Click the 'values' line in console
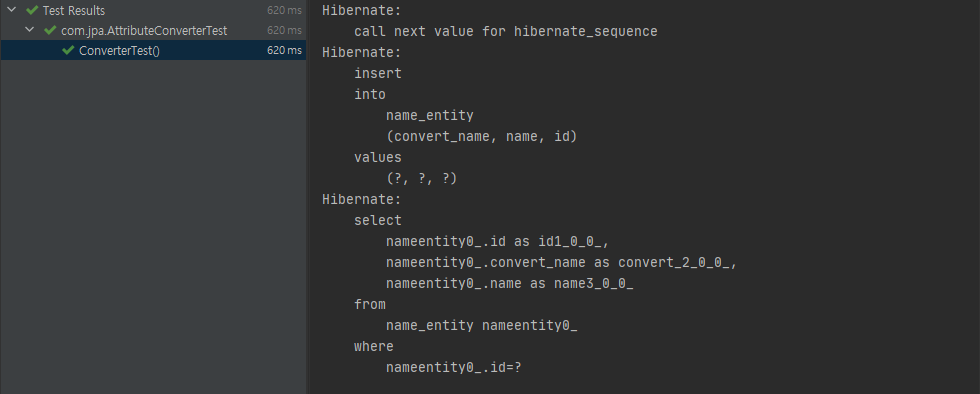 [378, 157]
